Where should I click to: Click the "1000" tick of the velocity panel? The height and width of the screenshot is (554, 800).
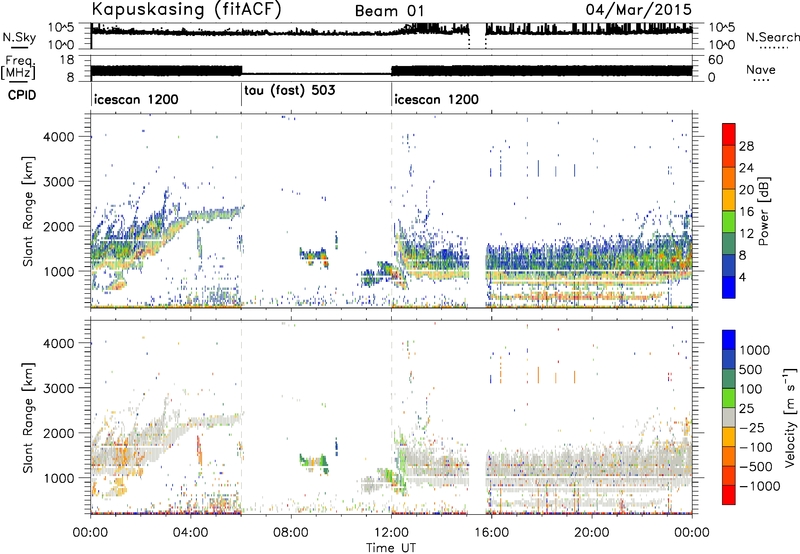(x=59, y=478)
